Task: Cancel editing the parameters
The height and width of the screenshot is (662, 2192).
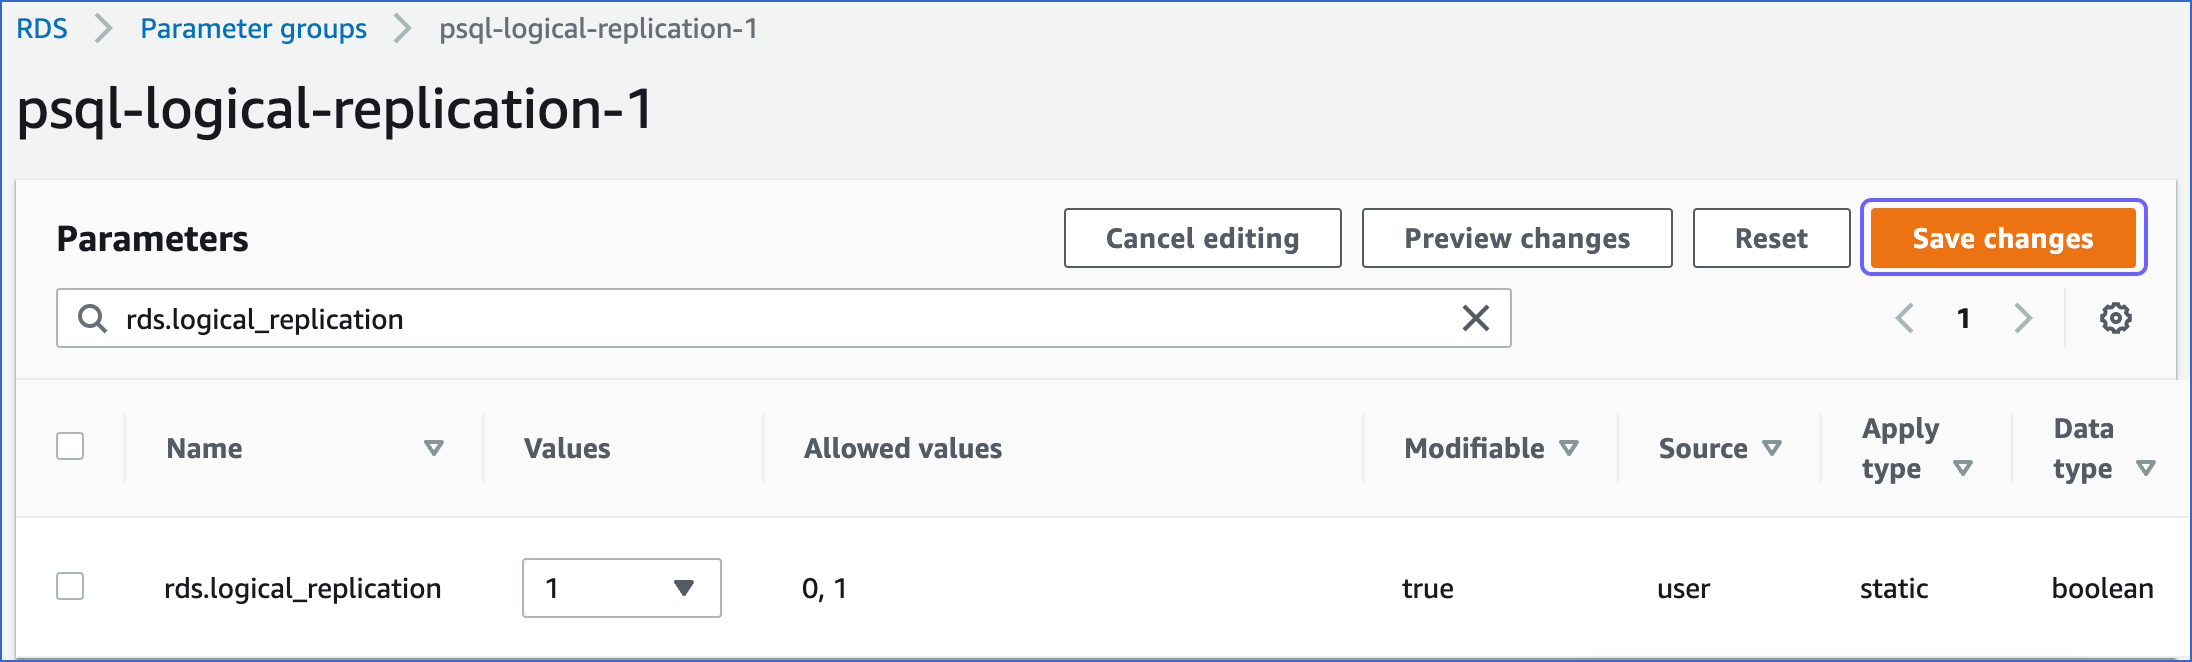Action: tap(1202, 238)
